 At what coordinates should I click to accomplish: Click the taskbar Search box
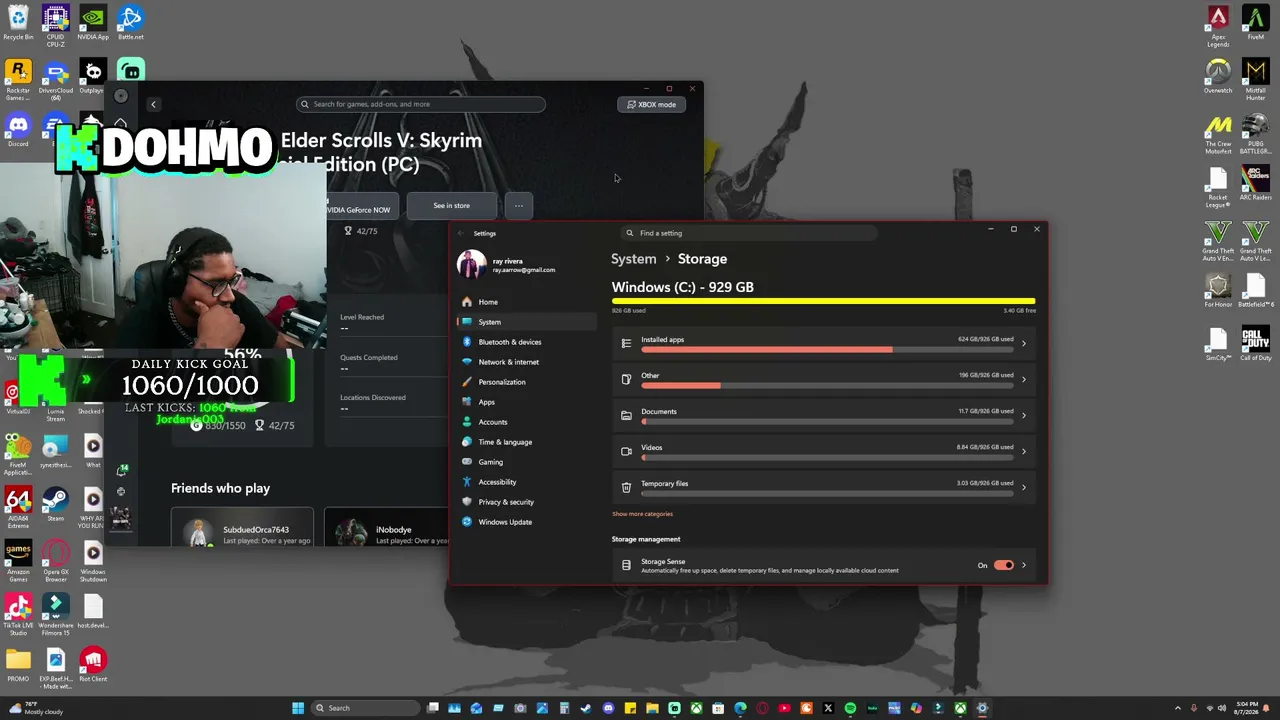tap(363, 708)
